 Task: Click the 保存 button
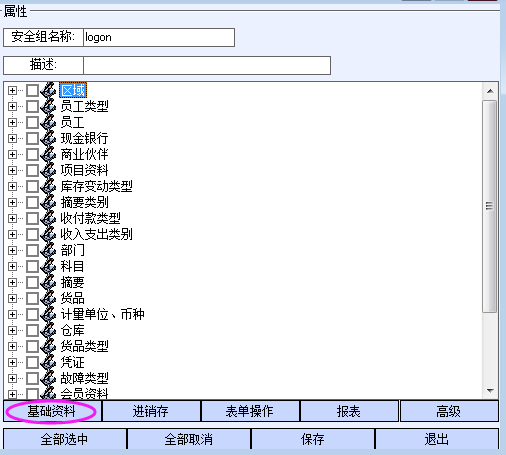click(313, 439)
